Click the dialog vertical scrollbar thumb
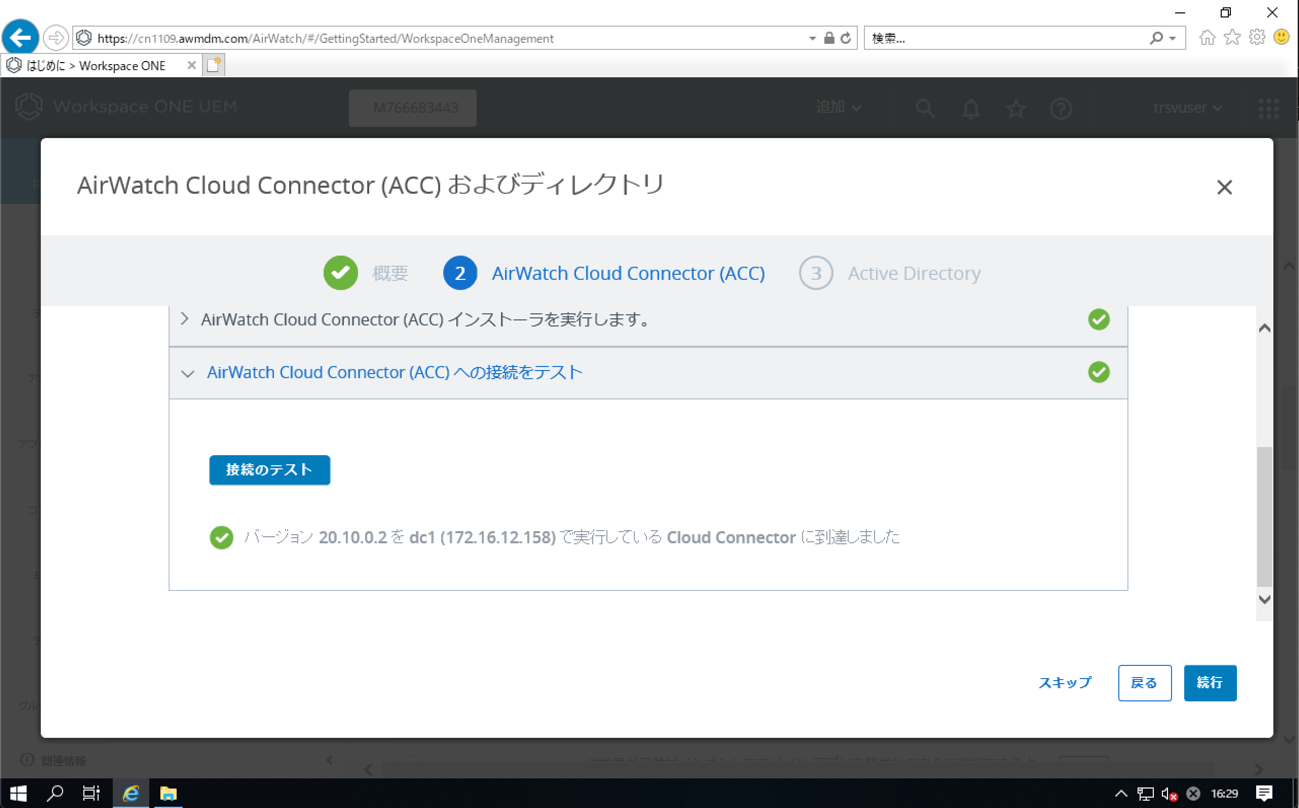1299x808 pixels. [x=1264, y=516]
